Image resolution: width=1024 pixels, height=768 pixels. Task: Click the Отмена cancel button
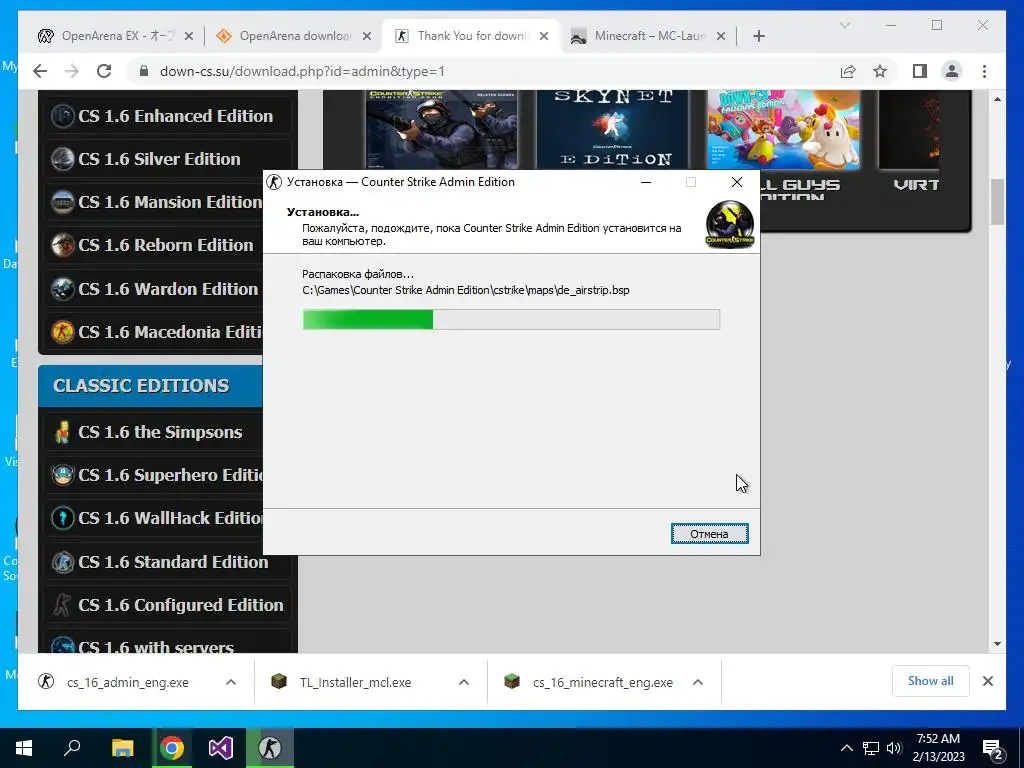(709, 534)
